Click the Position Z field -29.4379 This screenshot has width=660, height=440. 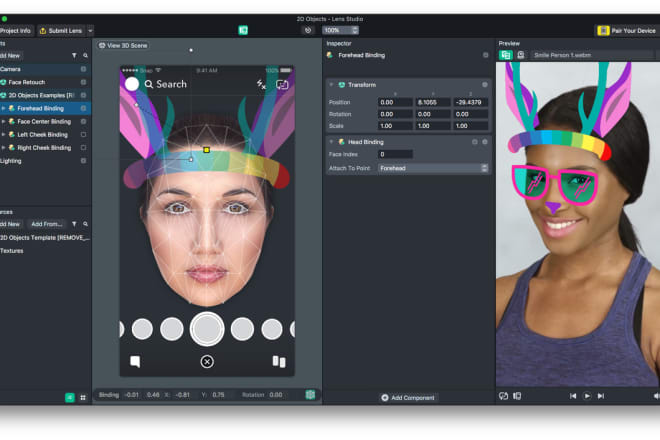pyautogui.click(x=471, y=102)
